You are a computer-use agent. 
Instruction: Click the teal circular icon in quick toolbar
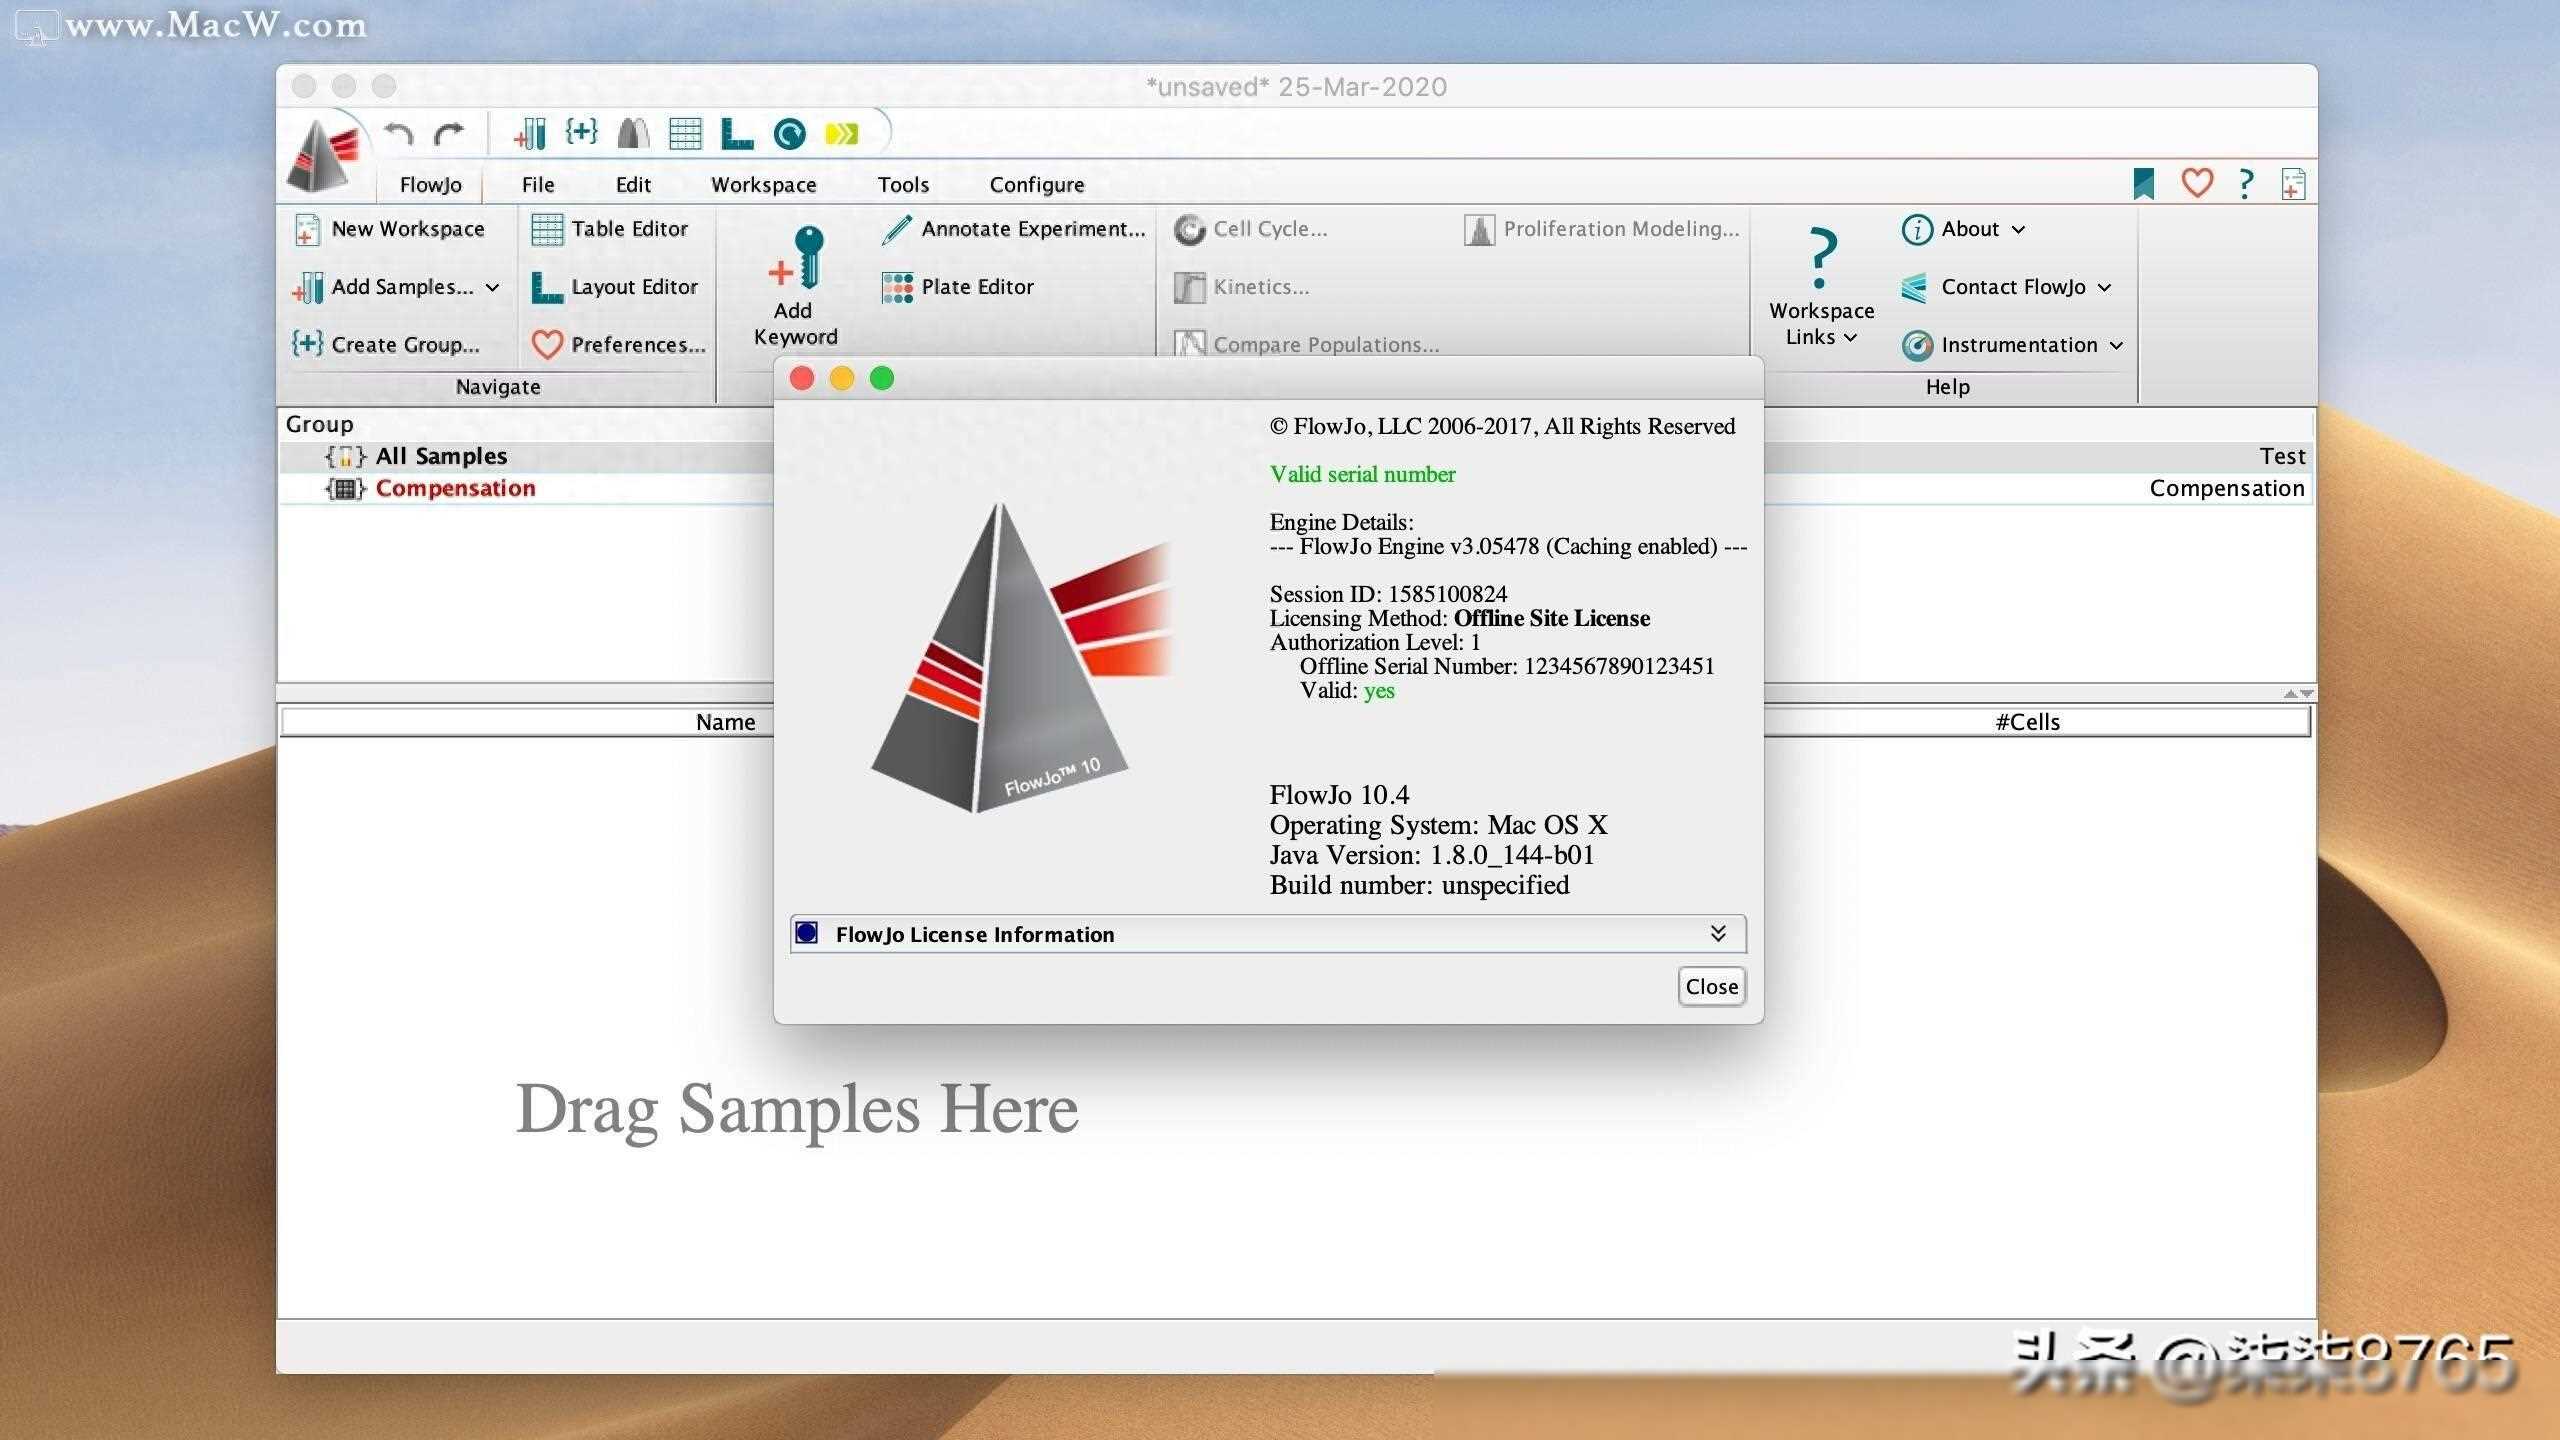(x=790, y=133)
